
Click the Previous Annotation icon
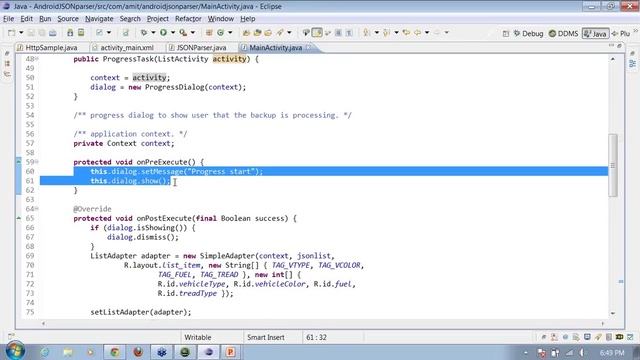(386, 33)
